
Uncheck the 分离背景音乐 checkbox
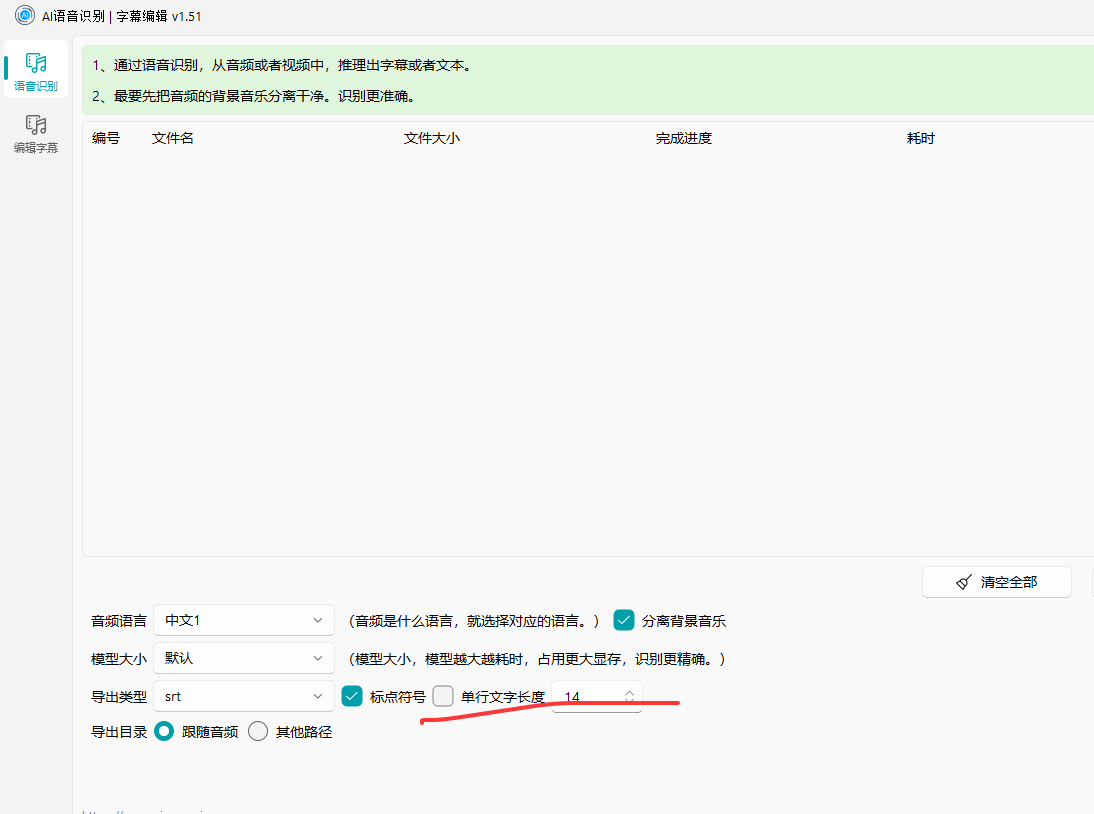[x=624, y=620]
